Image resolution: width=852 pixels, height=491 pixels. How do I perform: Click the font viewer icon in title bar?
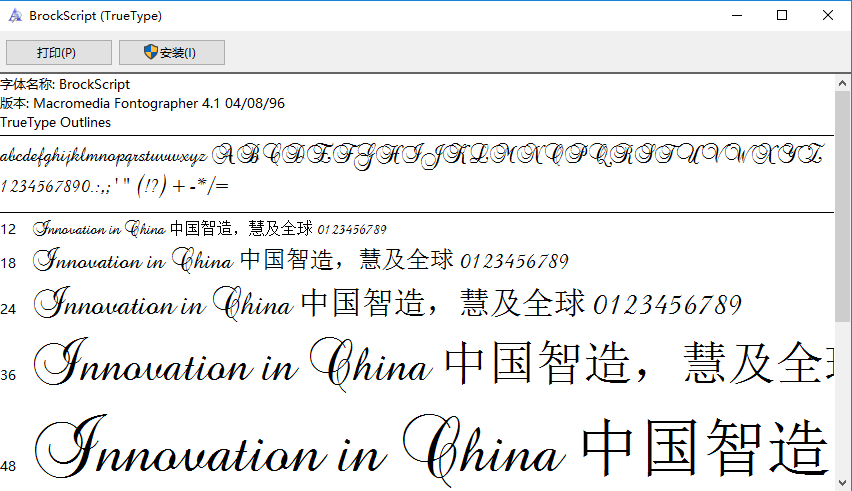(15, 16)
